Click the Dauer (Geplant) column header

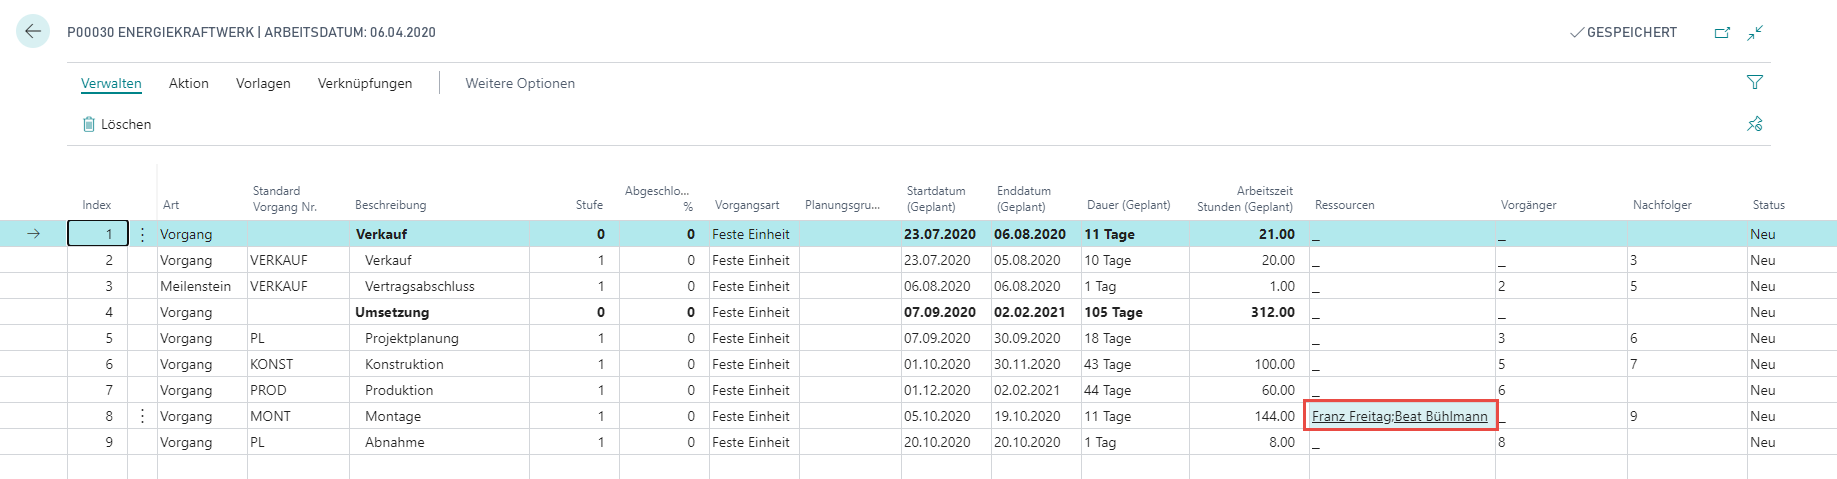pos(1128,205)
